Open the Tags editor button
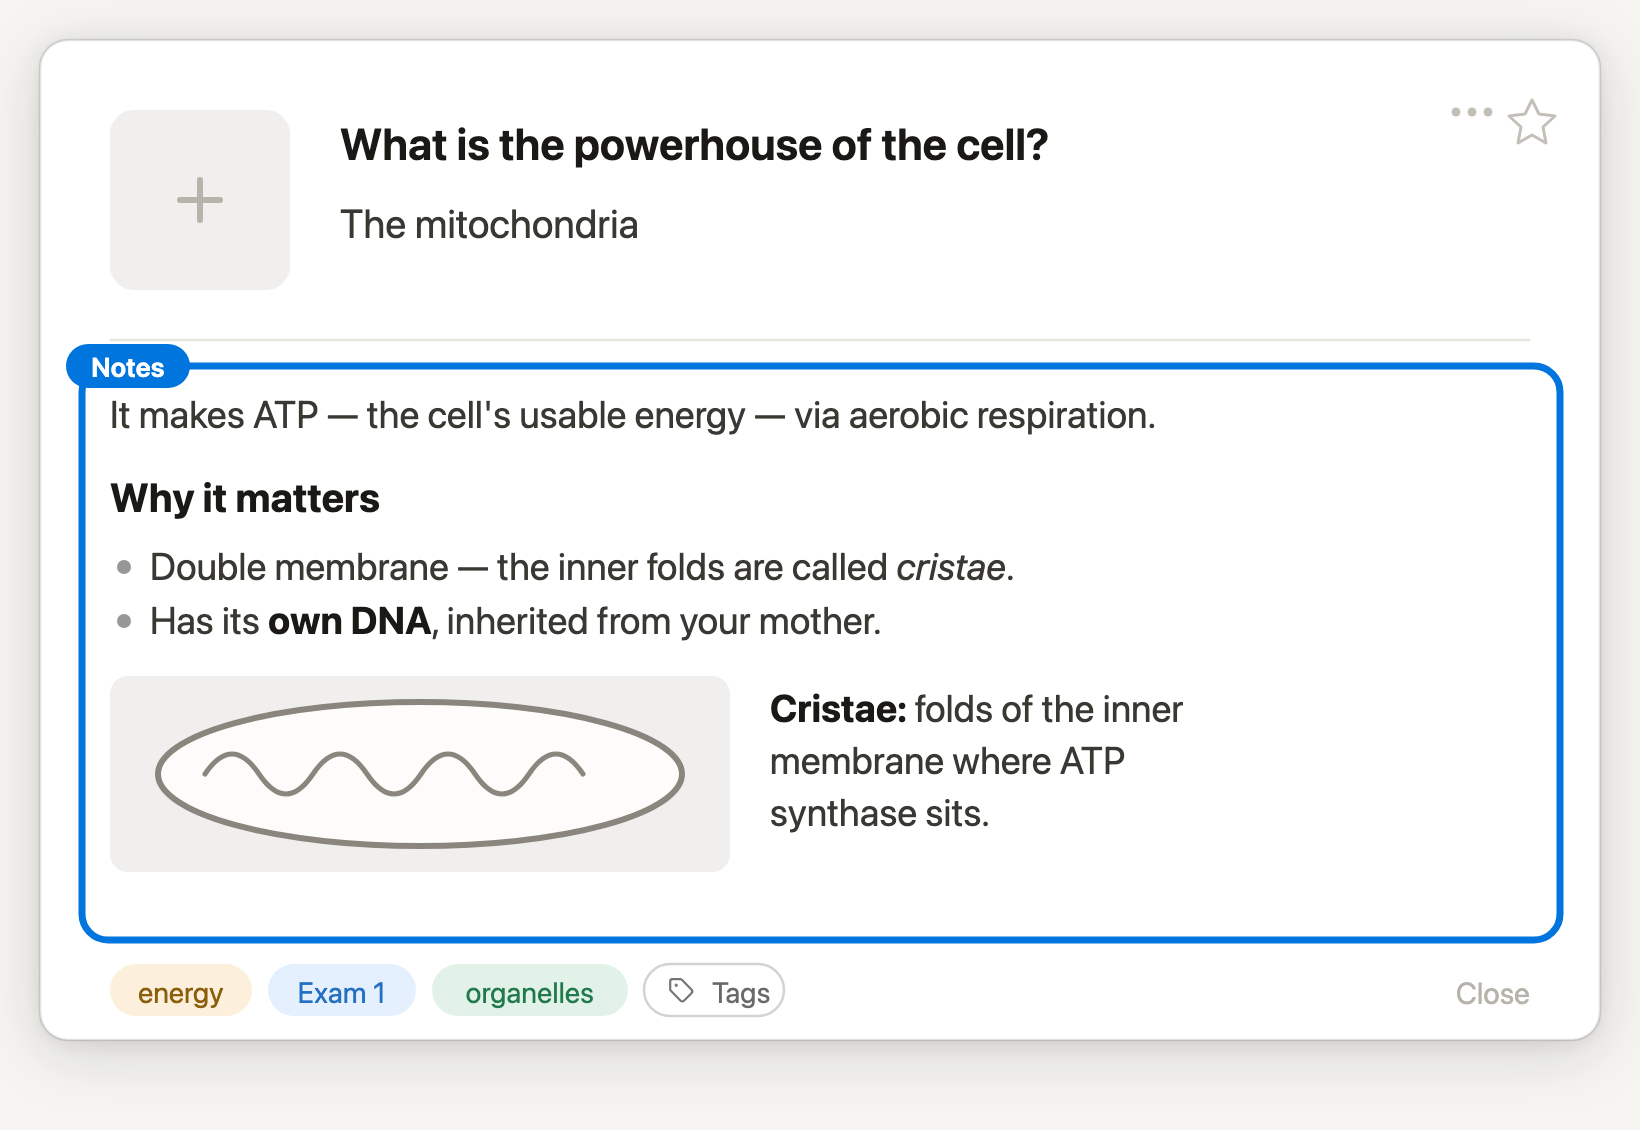This screenshot has width=1640, height=1130. [x=714, y=991]
